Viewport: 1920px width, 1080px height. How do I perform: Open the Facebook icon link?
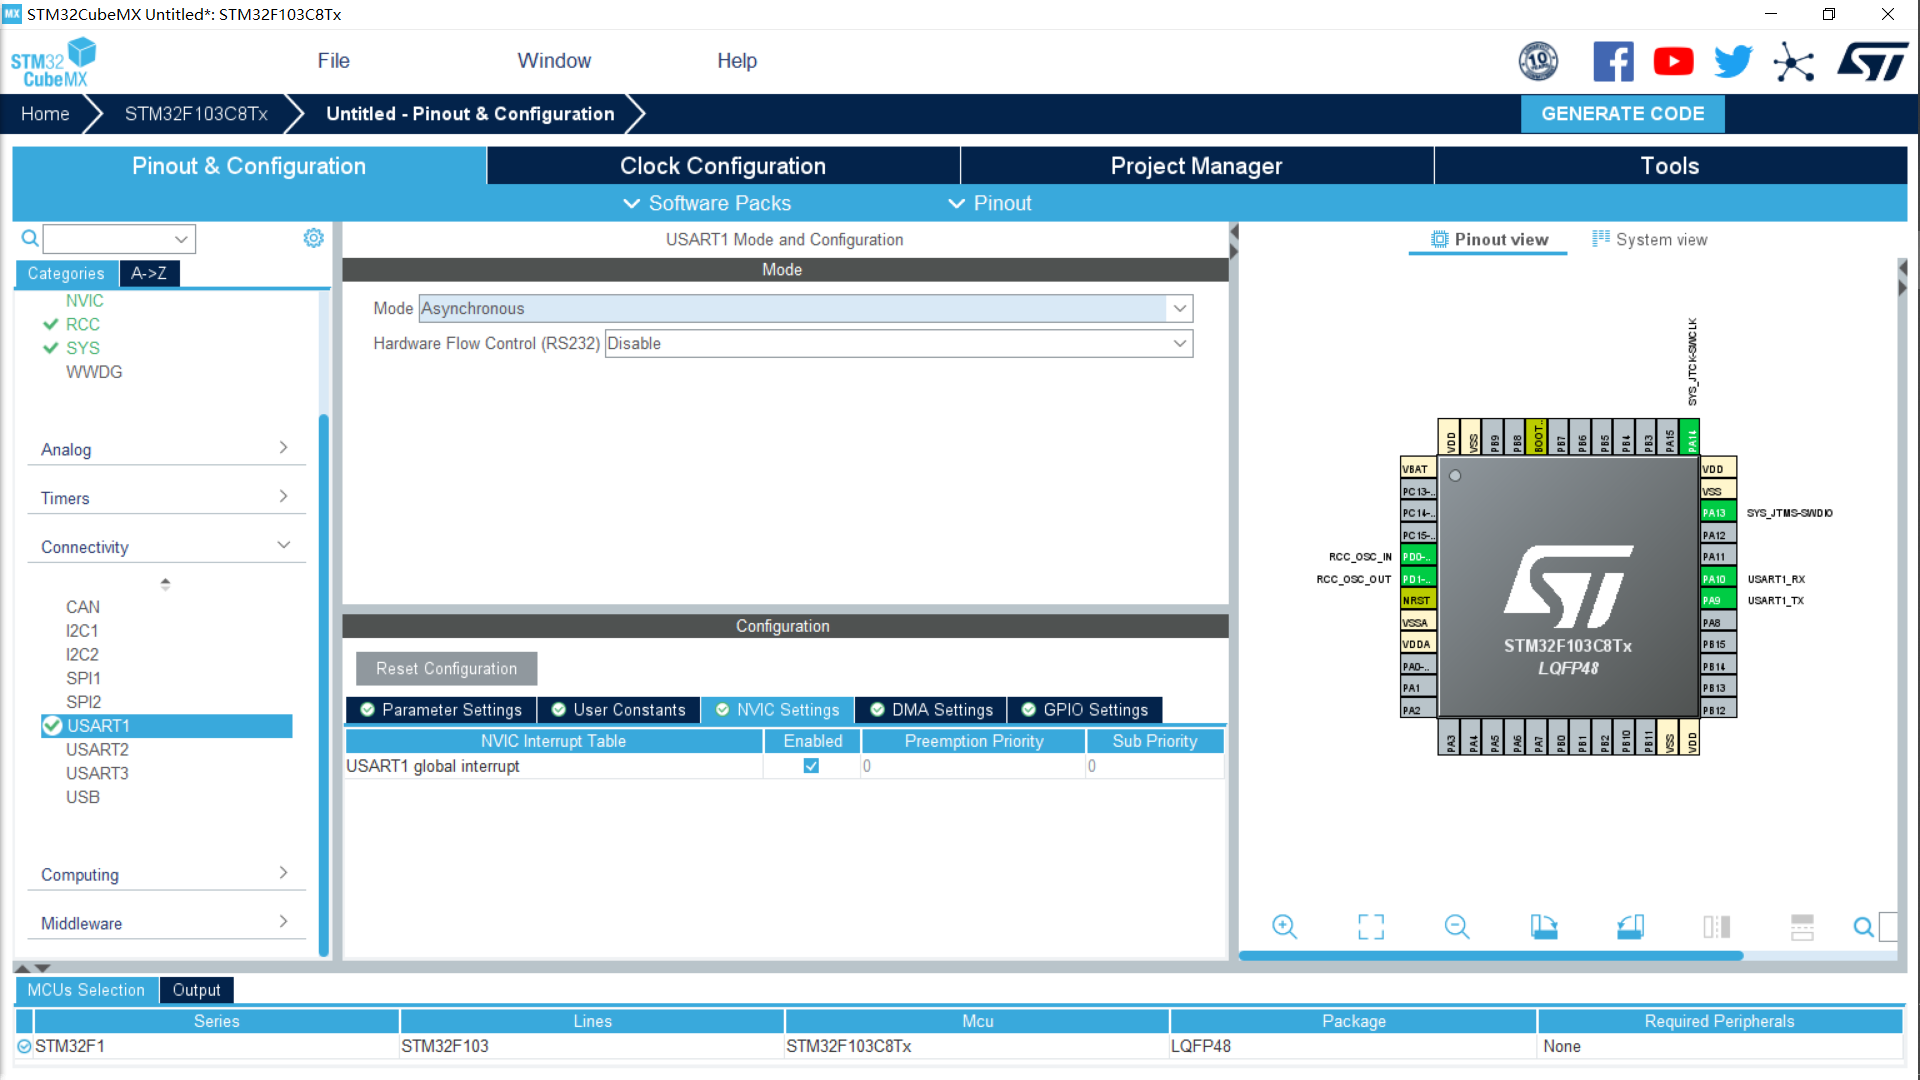(1613, 61)
